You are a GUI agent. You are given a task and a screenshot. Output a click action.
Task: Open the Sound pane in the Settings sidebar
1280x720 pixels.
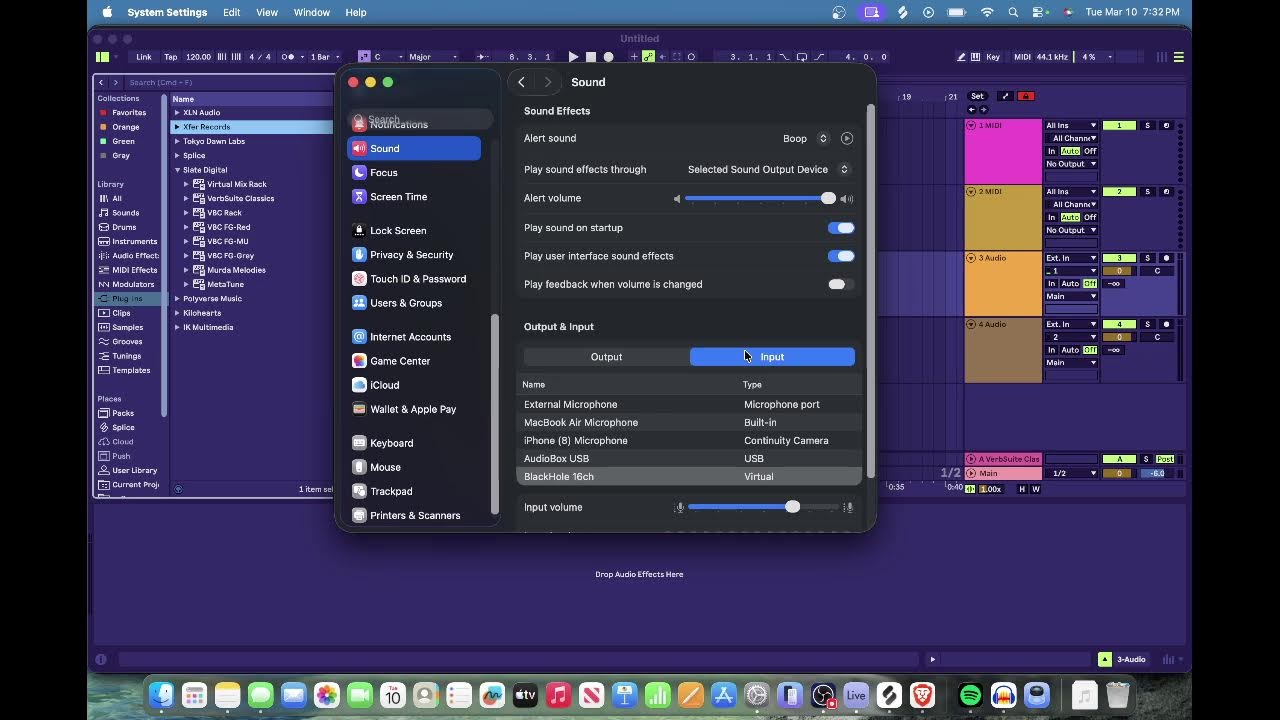tap(414, 148)
